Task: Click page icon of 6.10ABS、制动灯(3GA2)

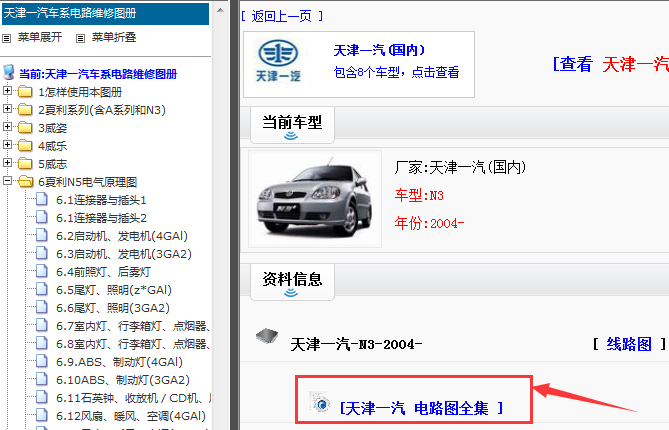Action: tap(42, 379)
